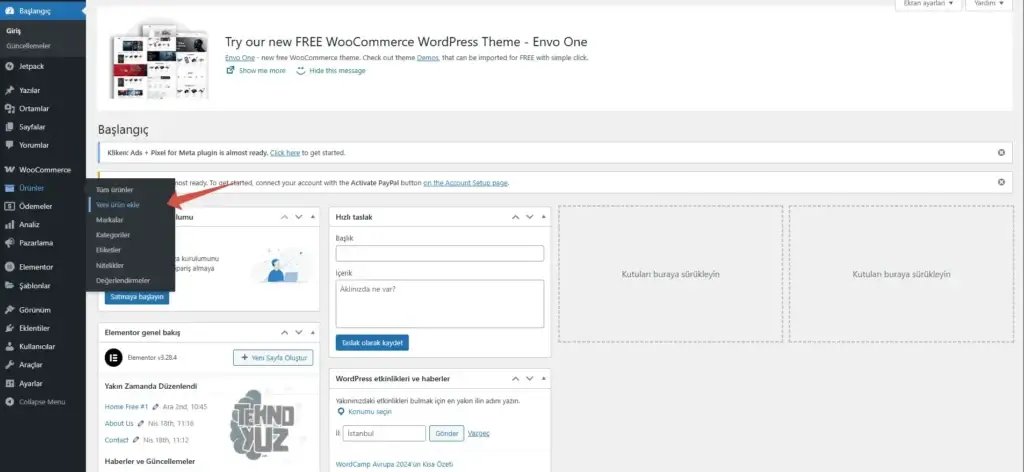Click the Gönder button
The height and width of the screenshot is (472, 1024).
point(447,433)
